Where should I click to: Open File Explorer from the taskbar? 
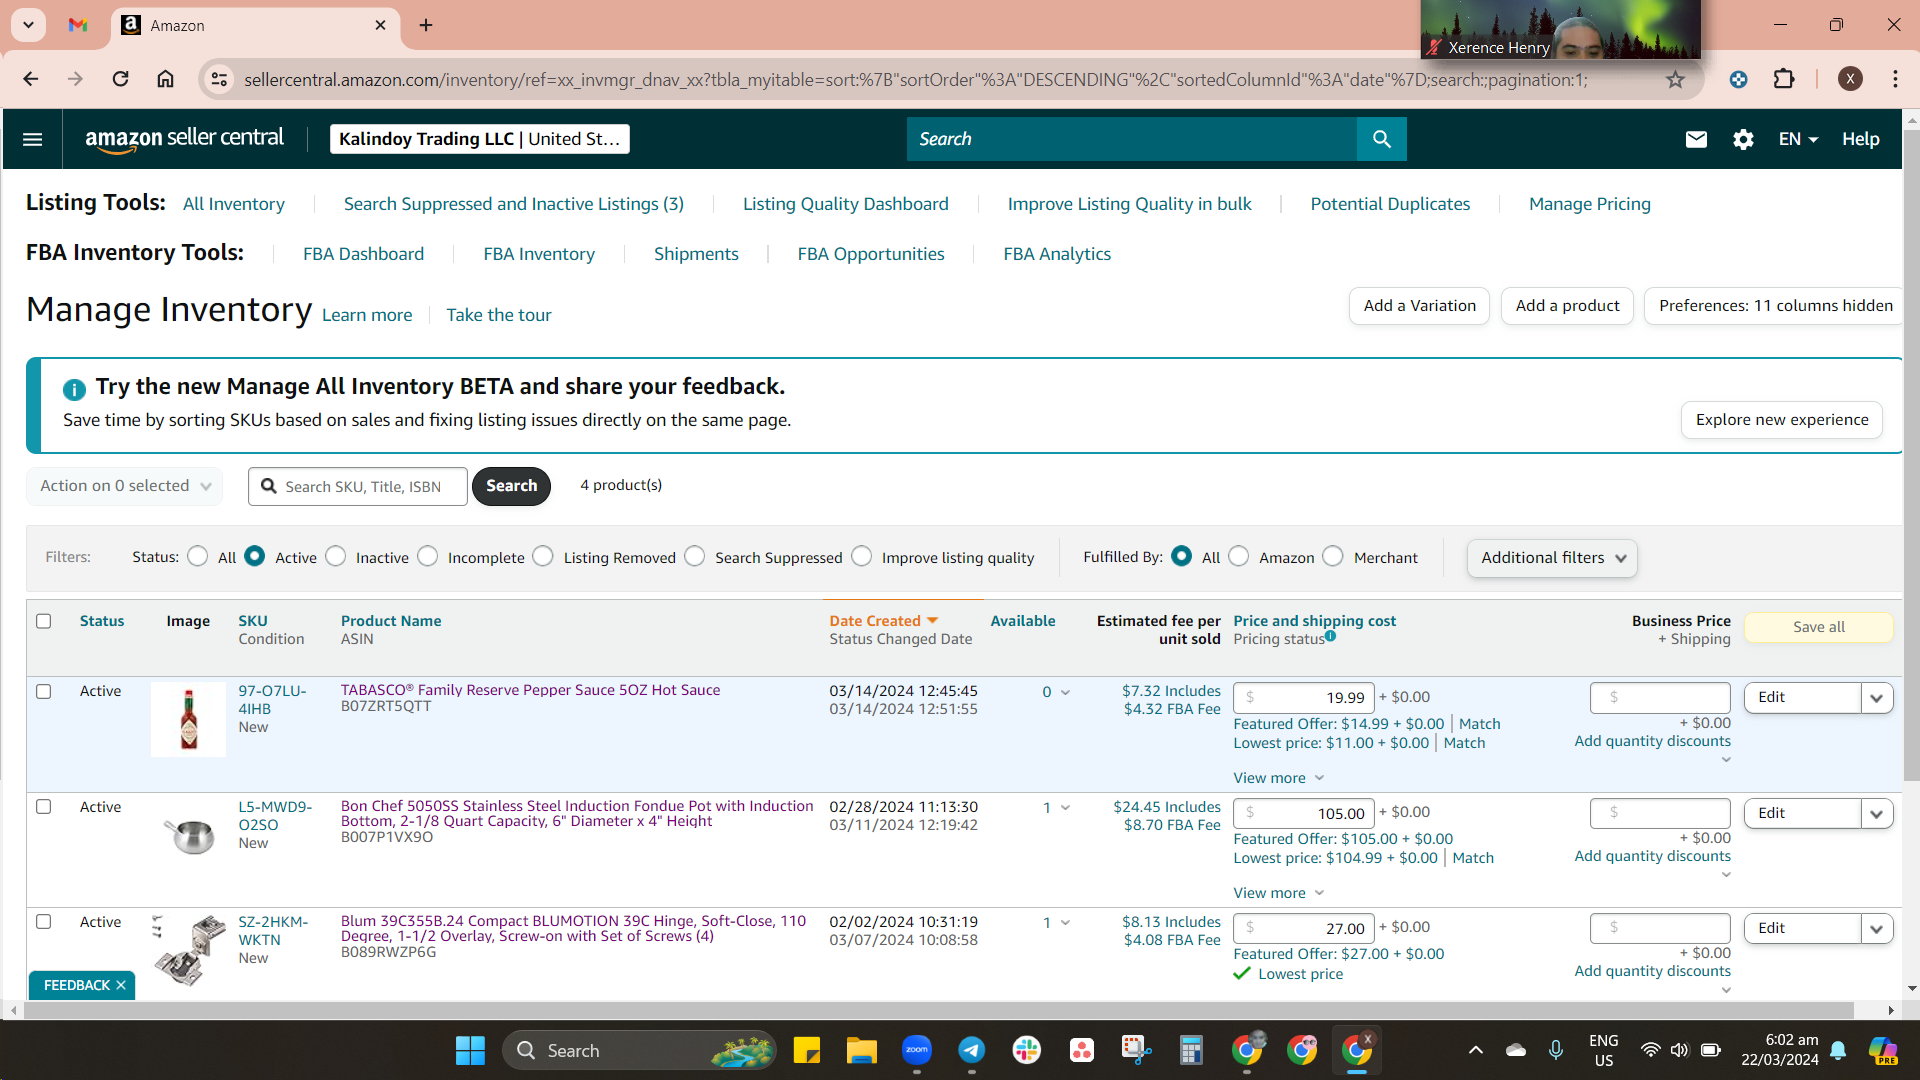862,1050
